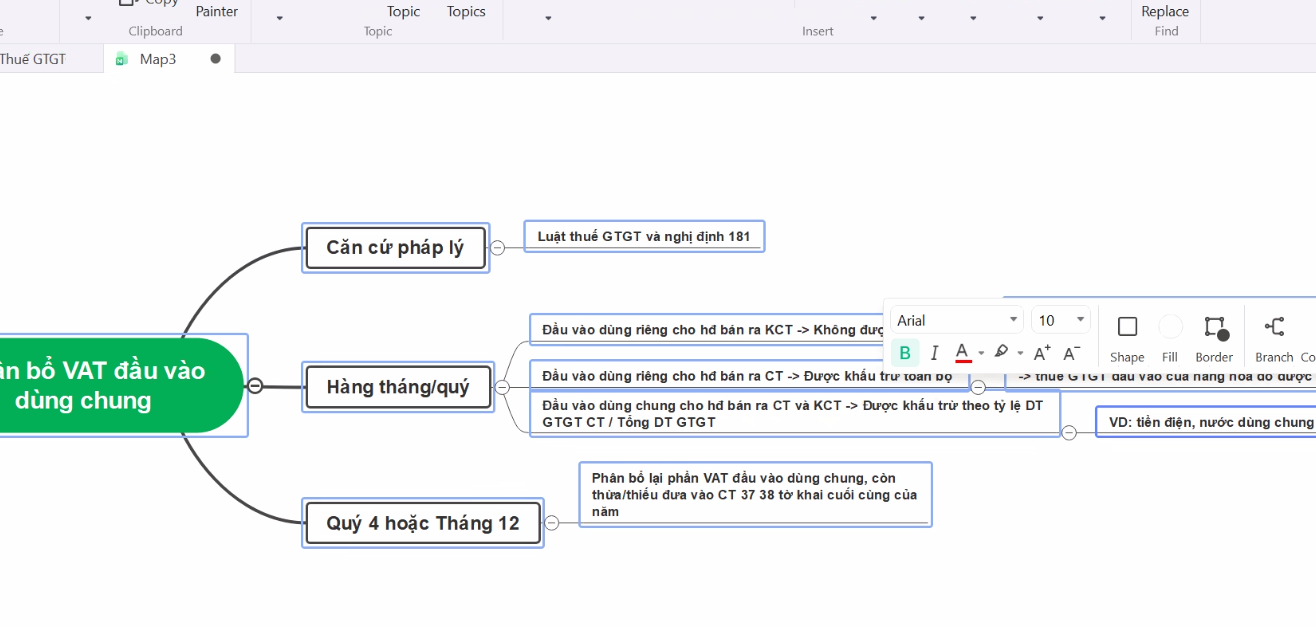Screen dimensions: 1316x627
Task: Open the font size 10 dropdown
Action: pos(1061,320)
